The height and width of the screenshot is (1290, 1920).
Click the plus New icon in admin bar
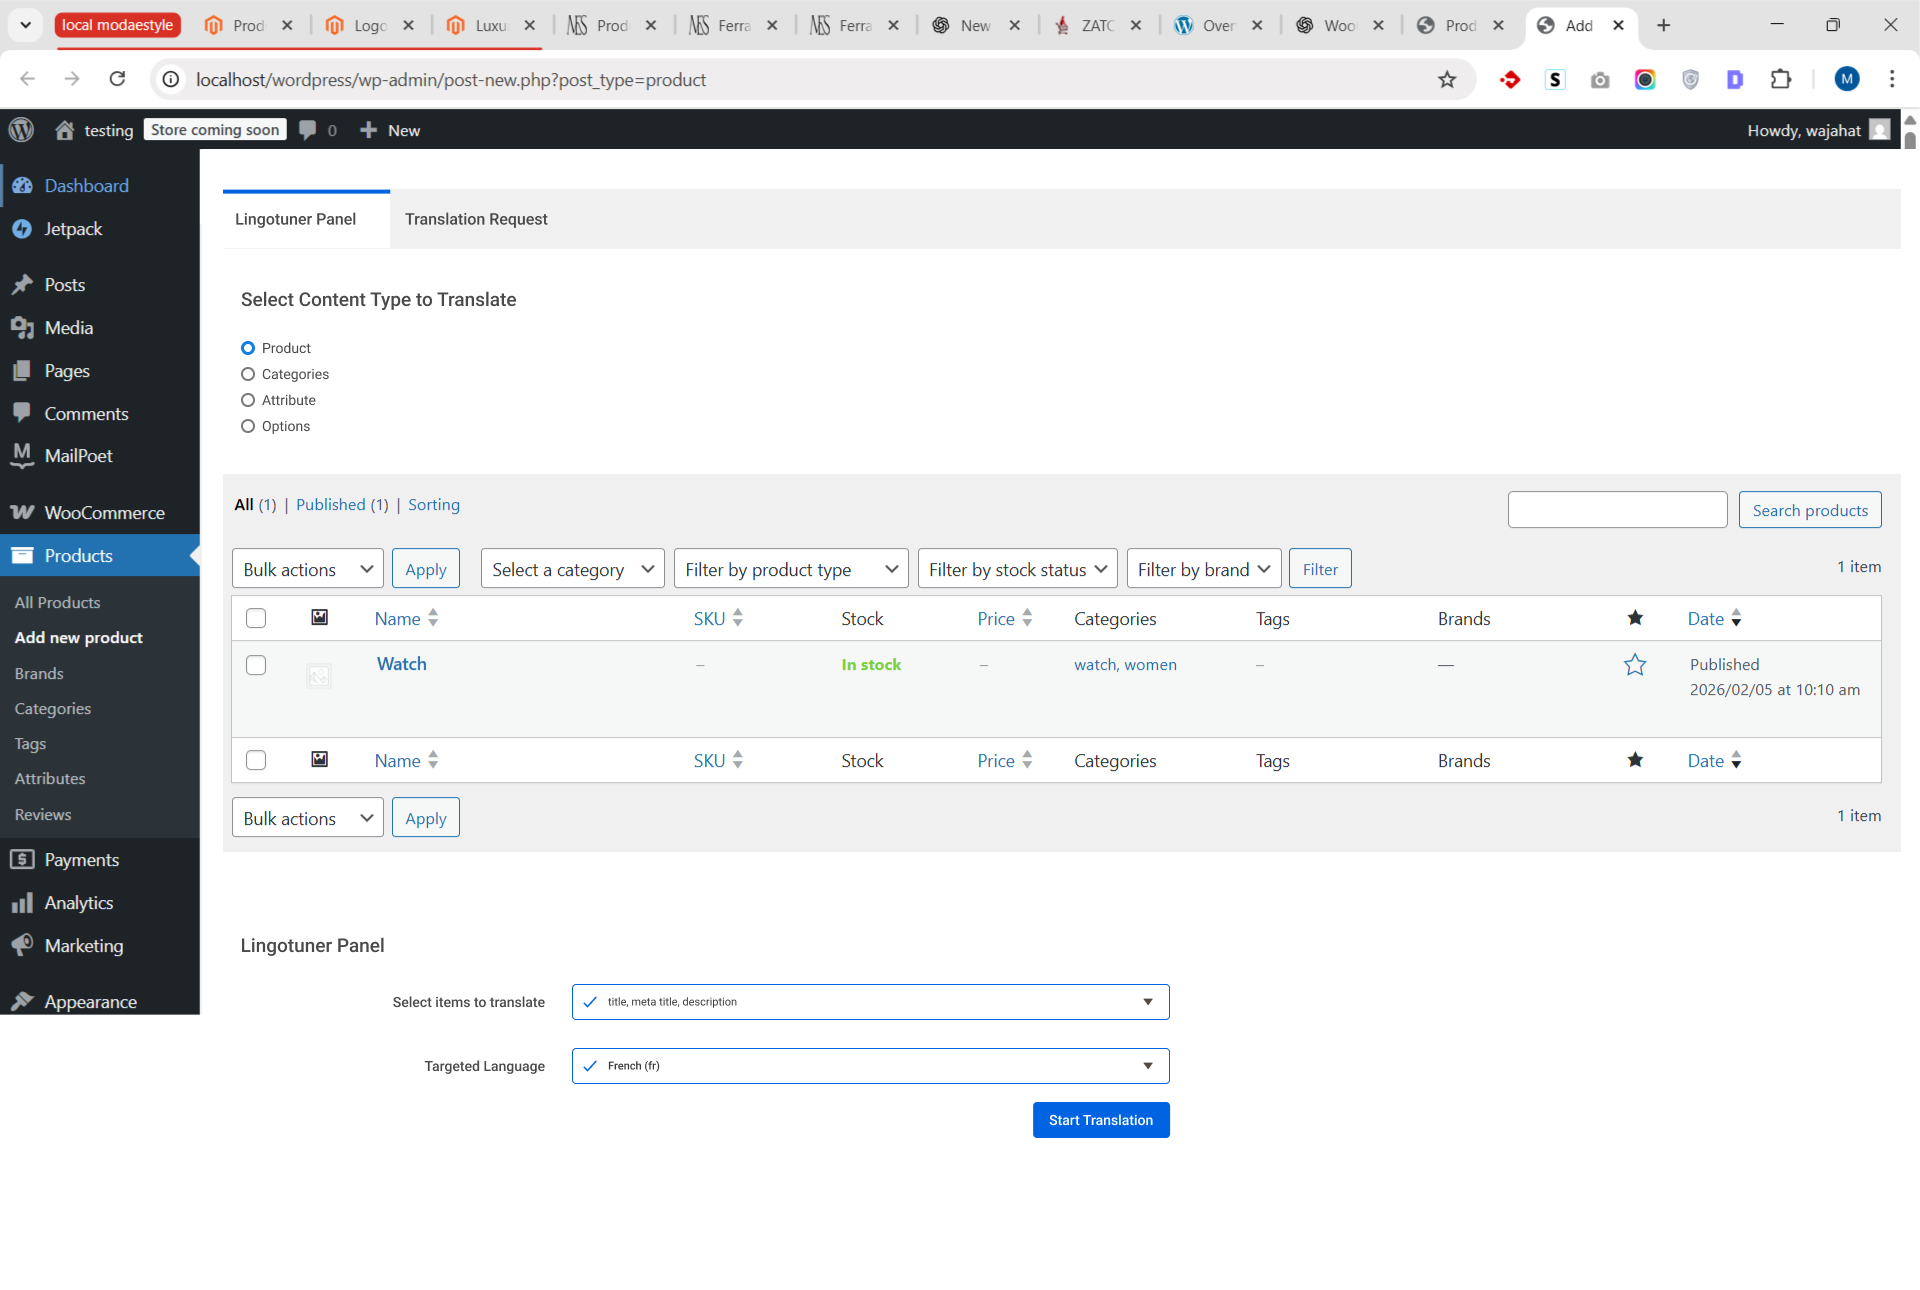click(x=368, y=130)
